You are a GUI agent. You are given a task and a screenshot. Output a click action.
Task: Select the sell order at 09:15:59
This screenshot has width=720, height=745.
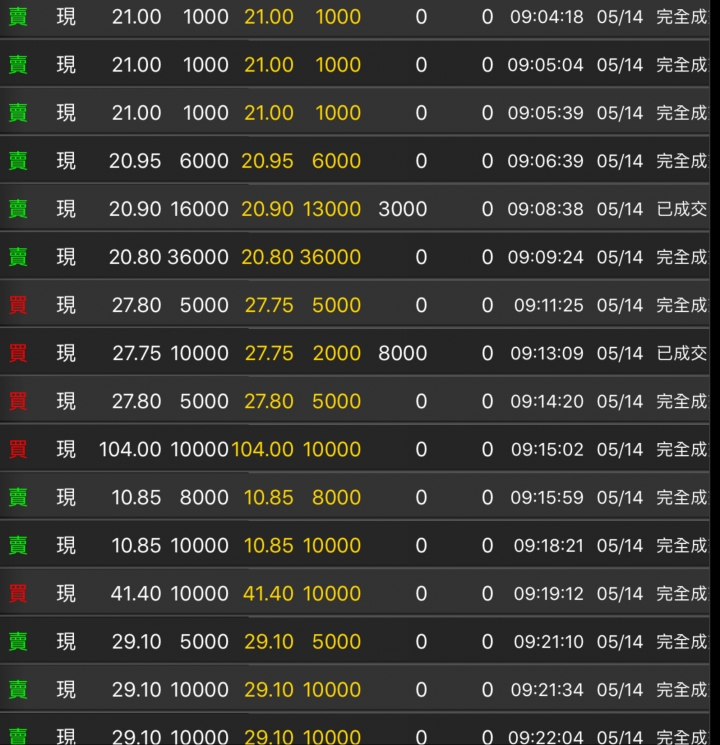click(355, 497)
